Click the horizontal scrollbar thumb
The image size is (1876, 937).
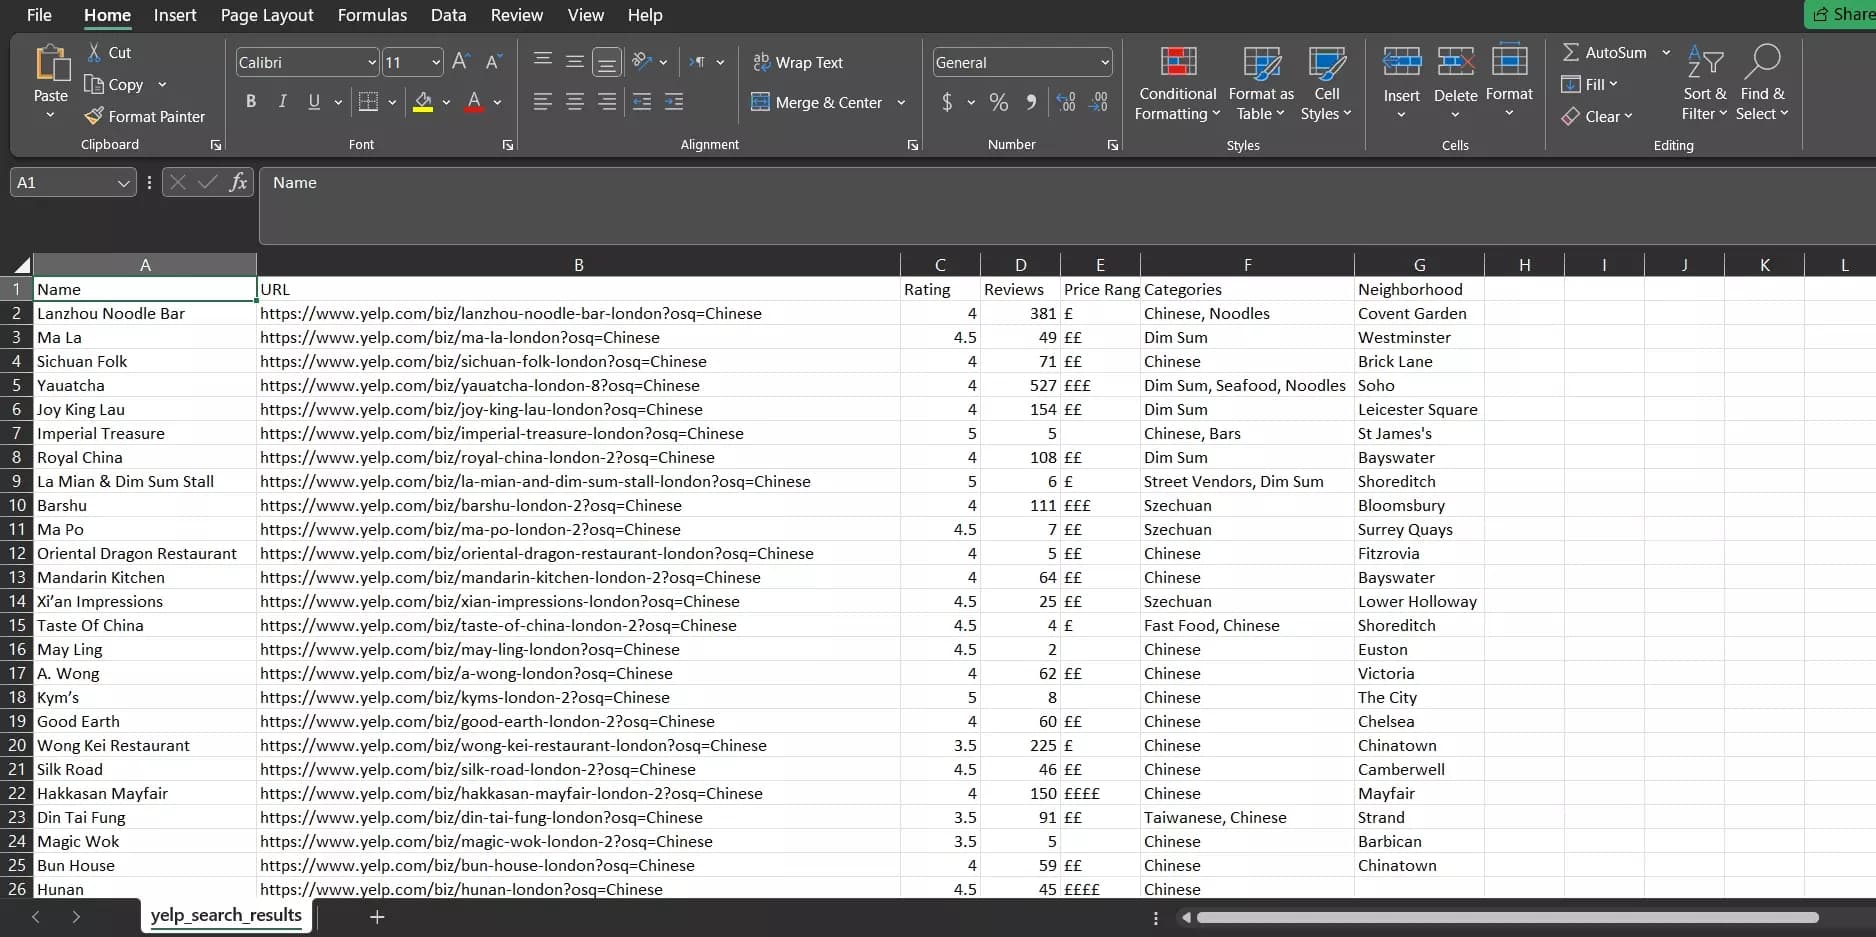(x=1507, y=917)
